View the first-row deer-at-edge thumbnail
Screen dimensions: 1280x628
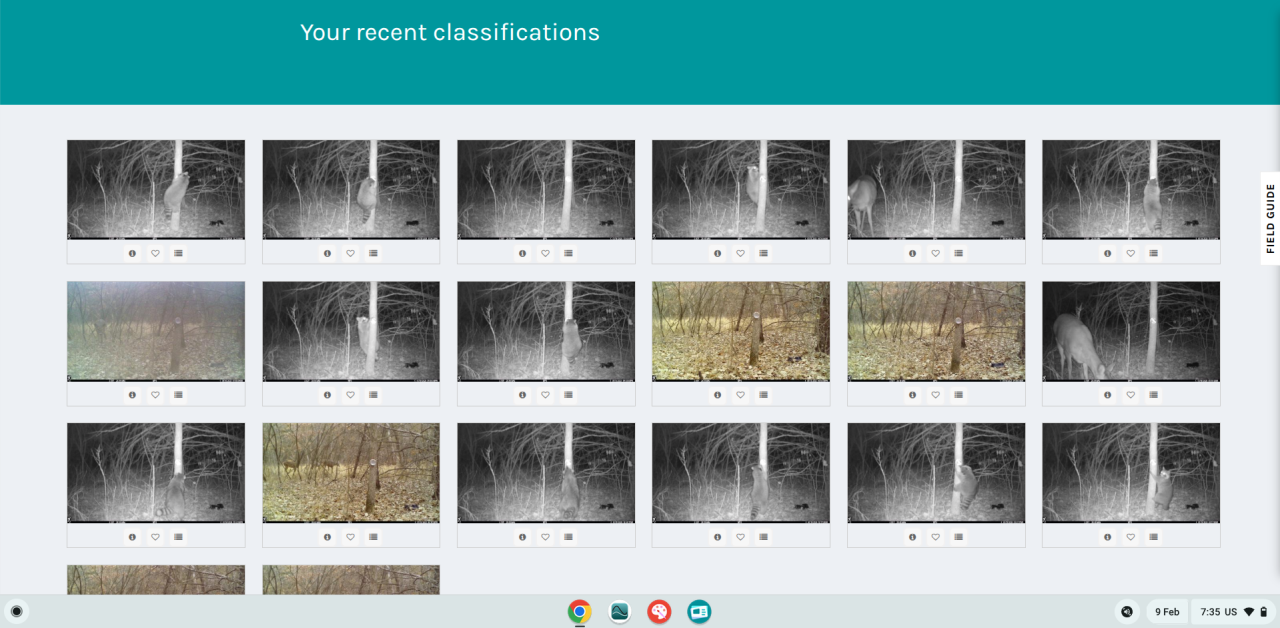tap(936, 189)
